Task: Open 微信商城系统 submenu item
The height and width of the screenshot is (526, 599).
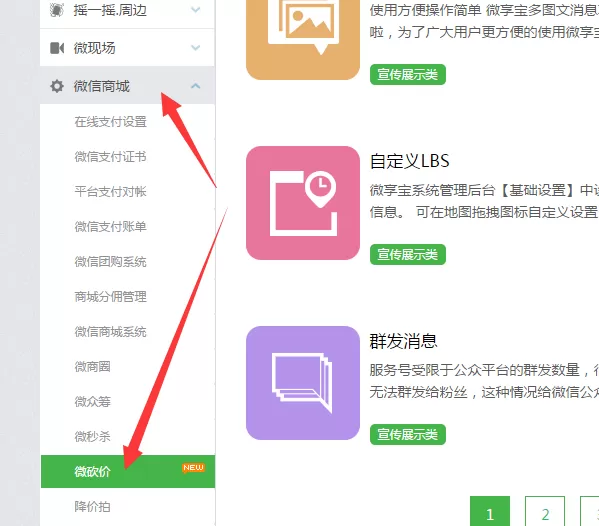Action: pos(110,332)
